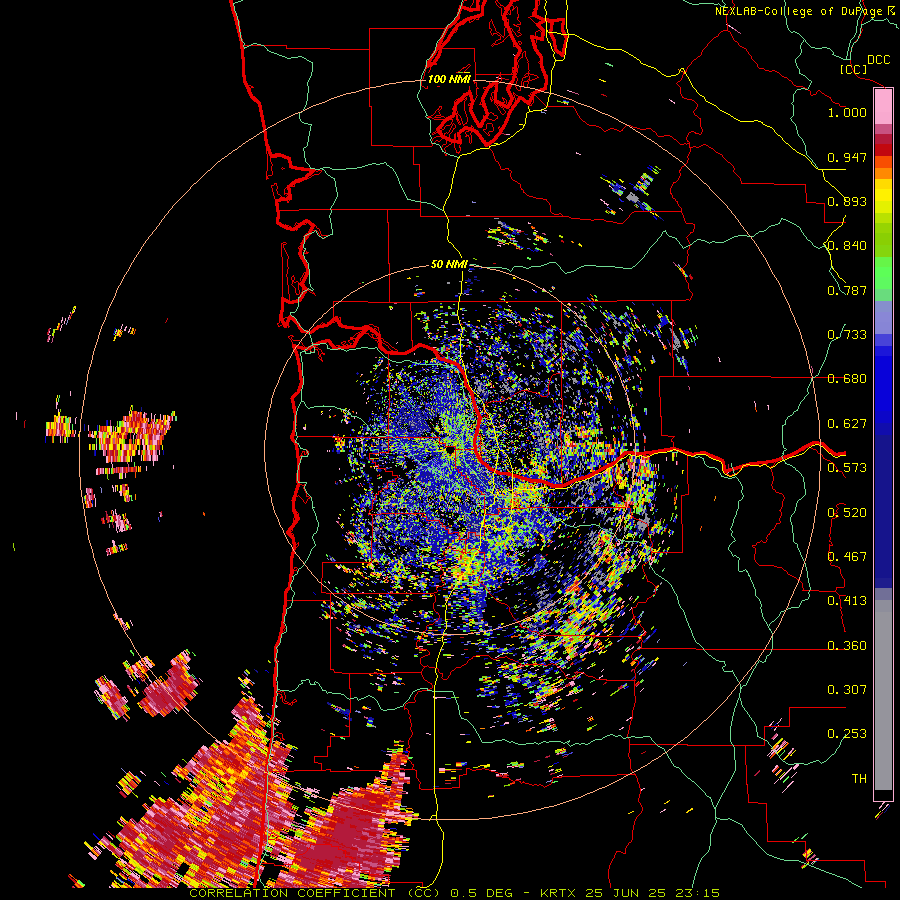Click the radar site marker at ring center
Screen dimensions: 900x900
450,450
